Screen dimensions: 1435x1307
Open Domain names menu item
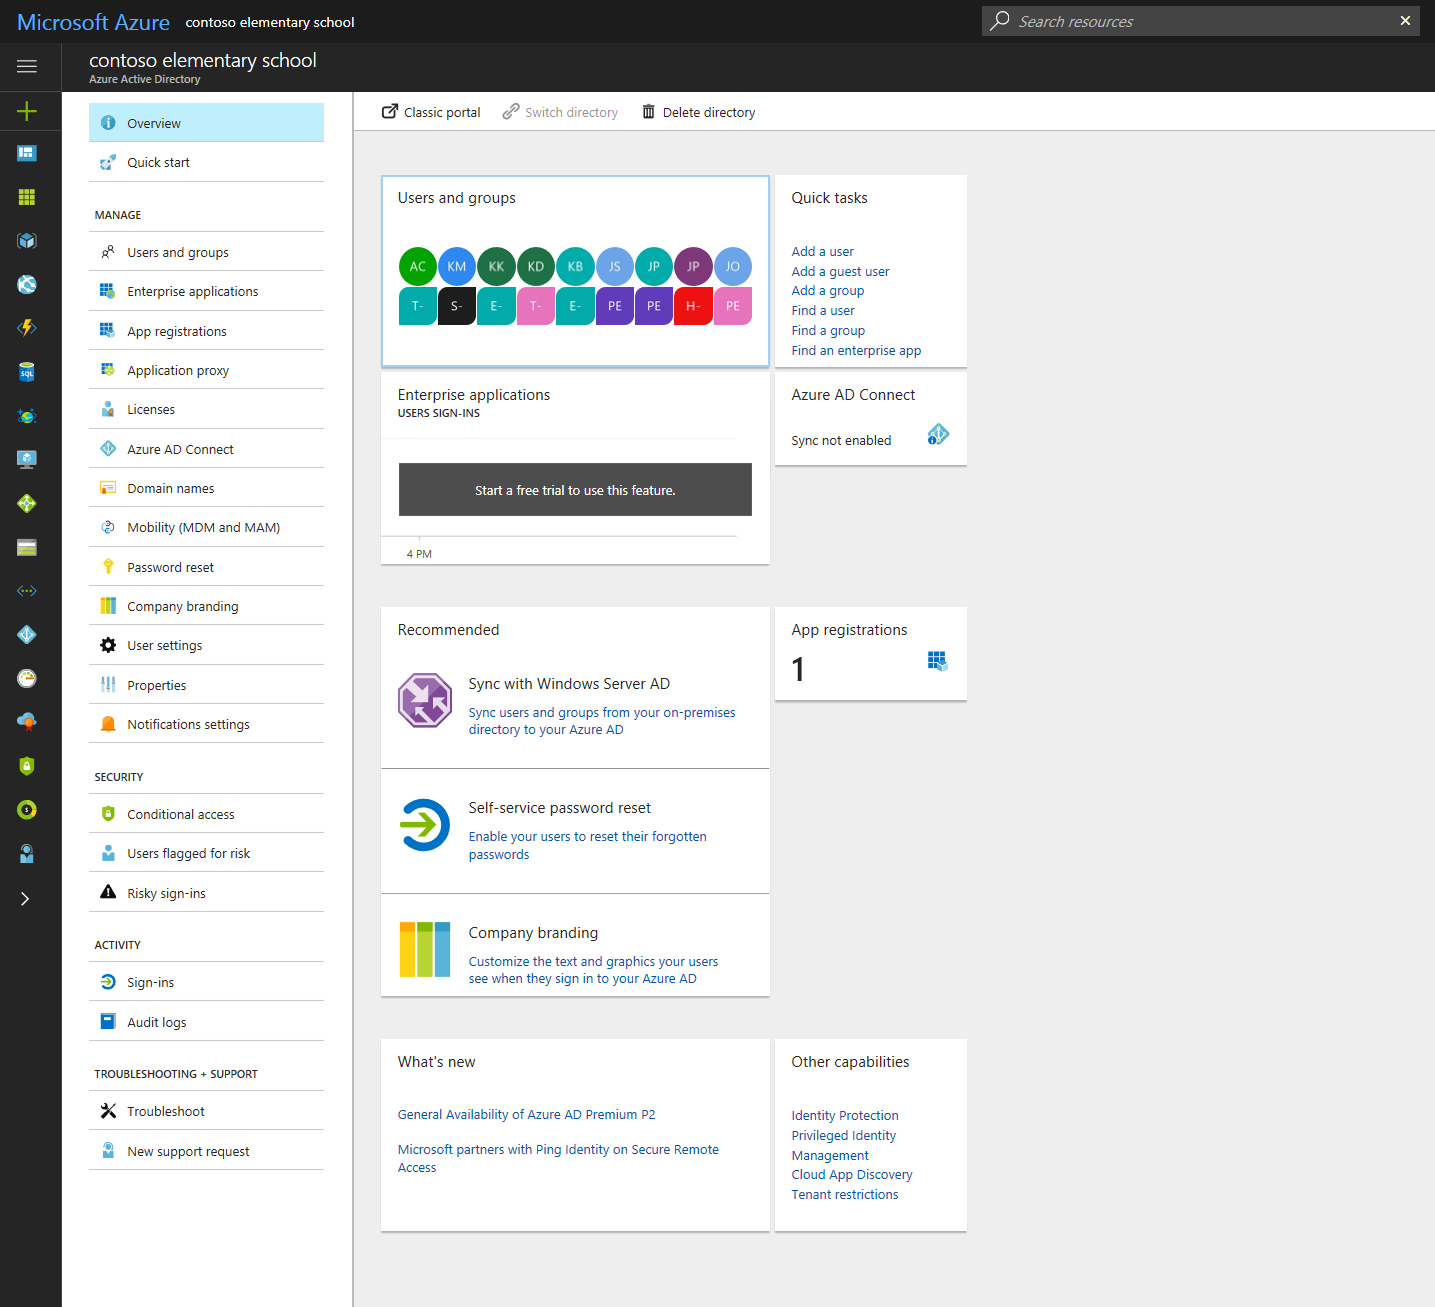tap(206, 488)
